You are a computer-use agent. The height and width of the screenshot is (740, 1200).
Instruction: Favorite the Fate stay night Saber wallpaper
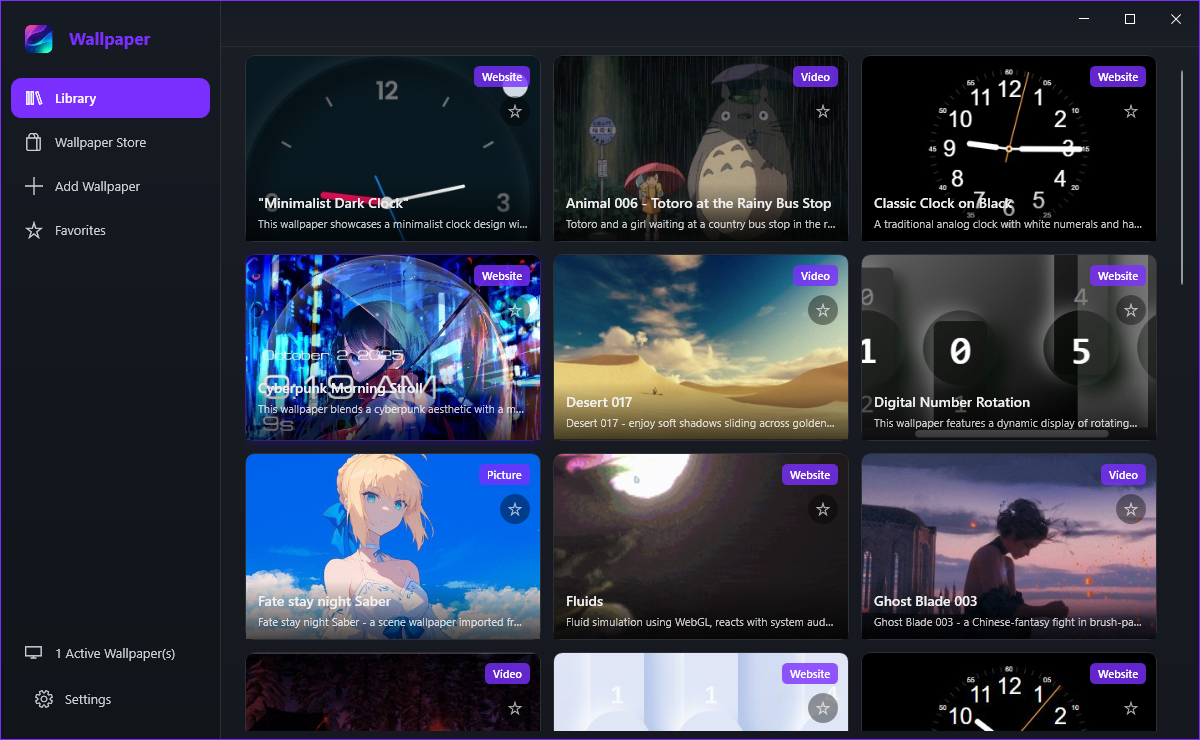pos(515,509)
